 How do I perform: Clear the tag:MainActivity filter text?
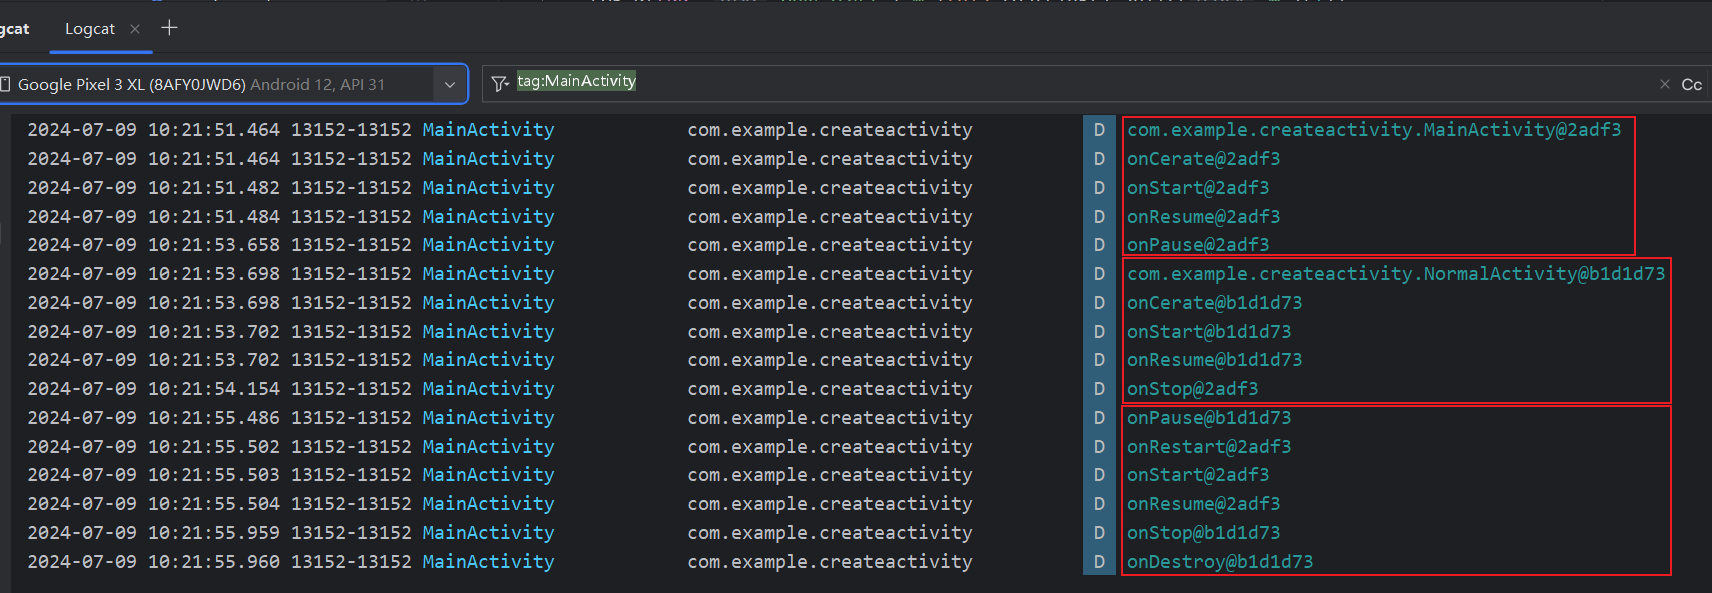[x=1664, y=84]
